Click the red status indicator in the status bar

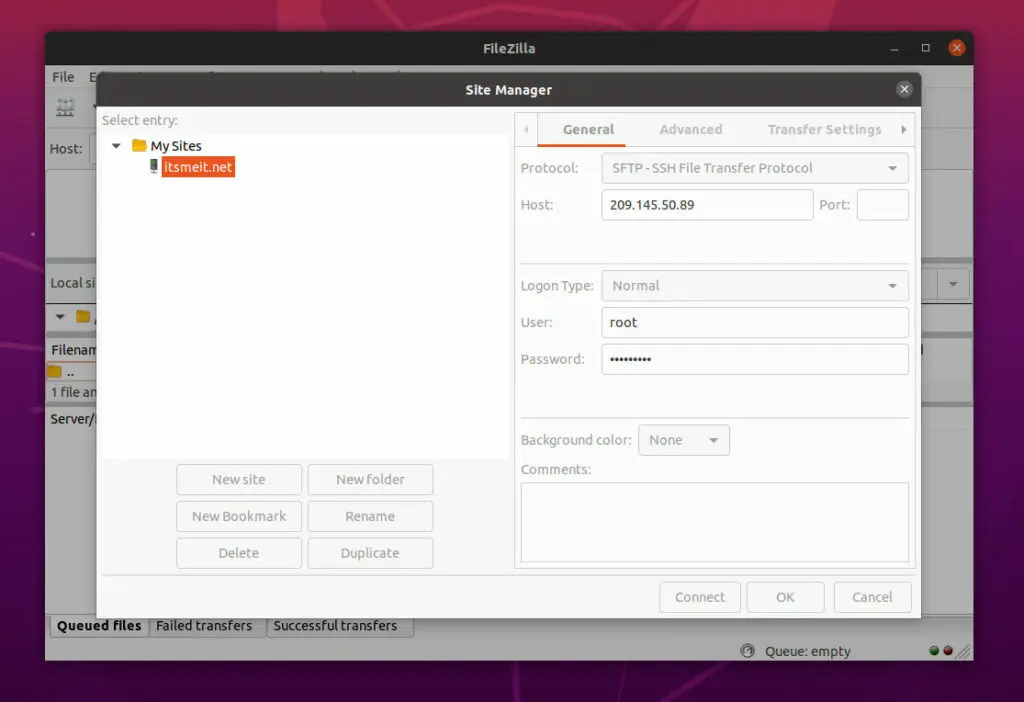[x=947, y=650]
